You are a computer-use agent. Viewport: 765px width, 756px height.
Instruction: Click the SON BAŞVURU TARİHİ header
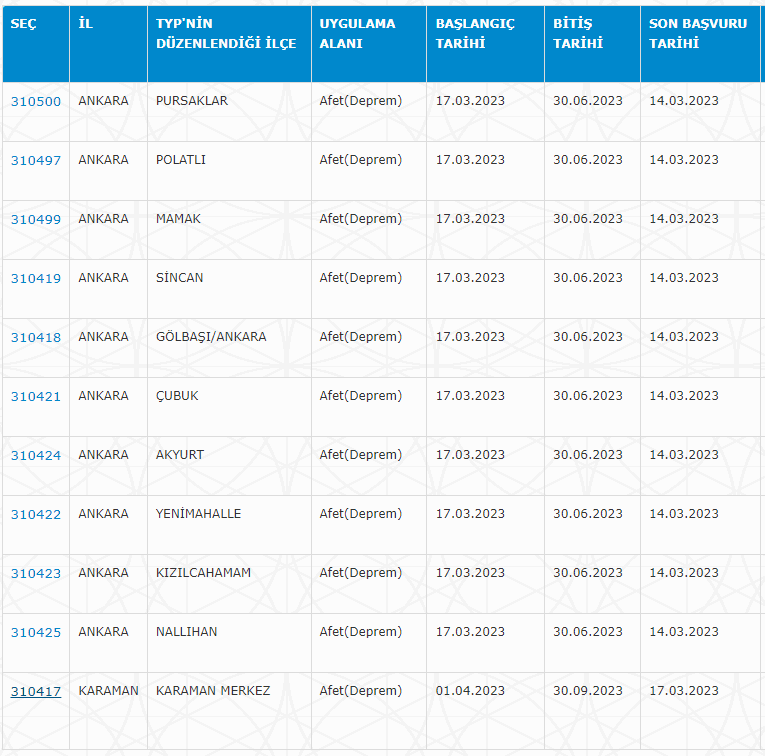pos(698,34)
